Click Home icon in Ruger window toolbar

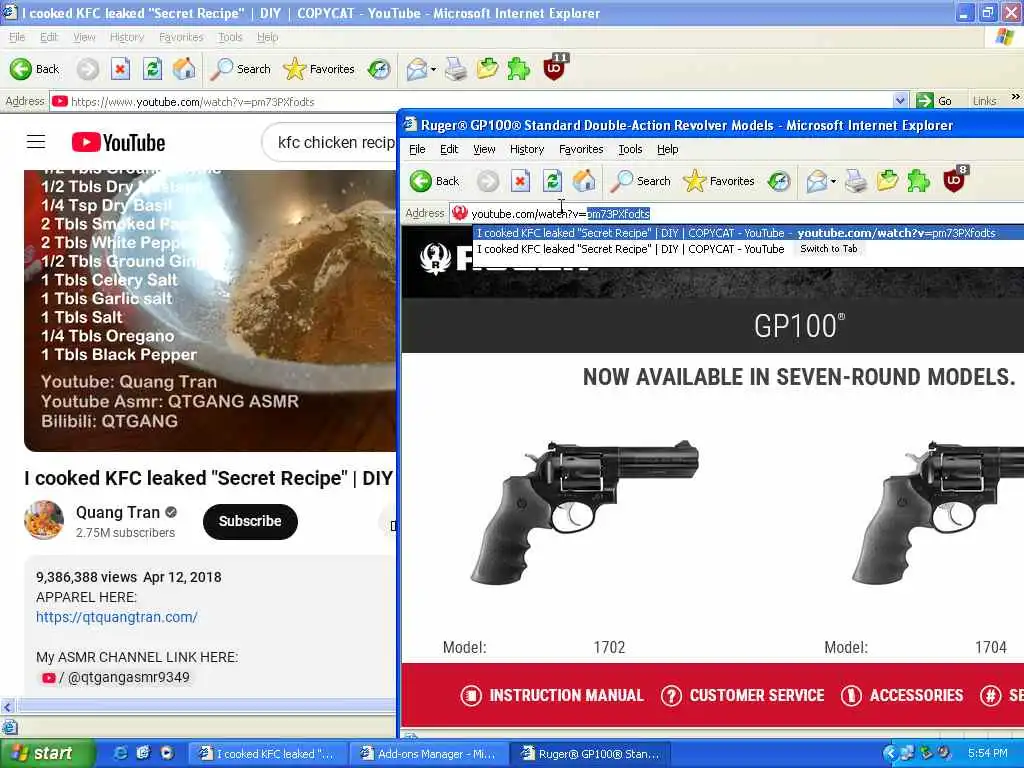tap(584, 181)
